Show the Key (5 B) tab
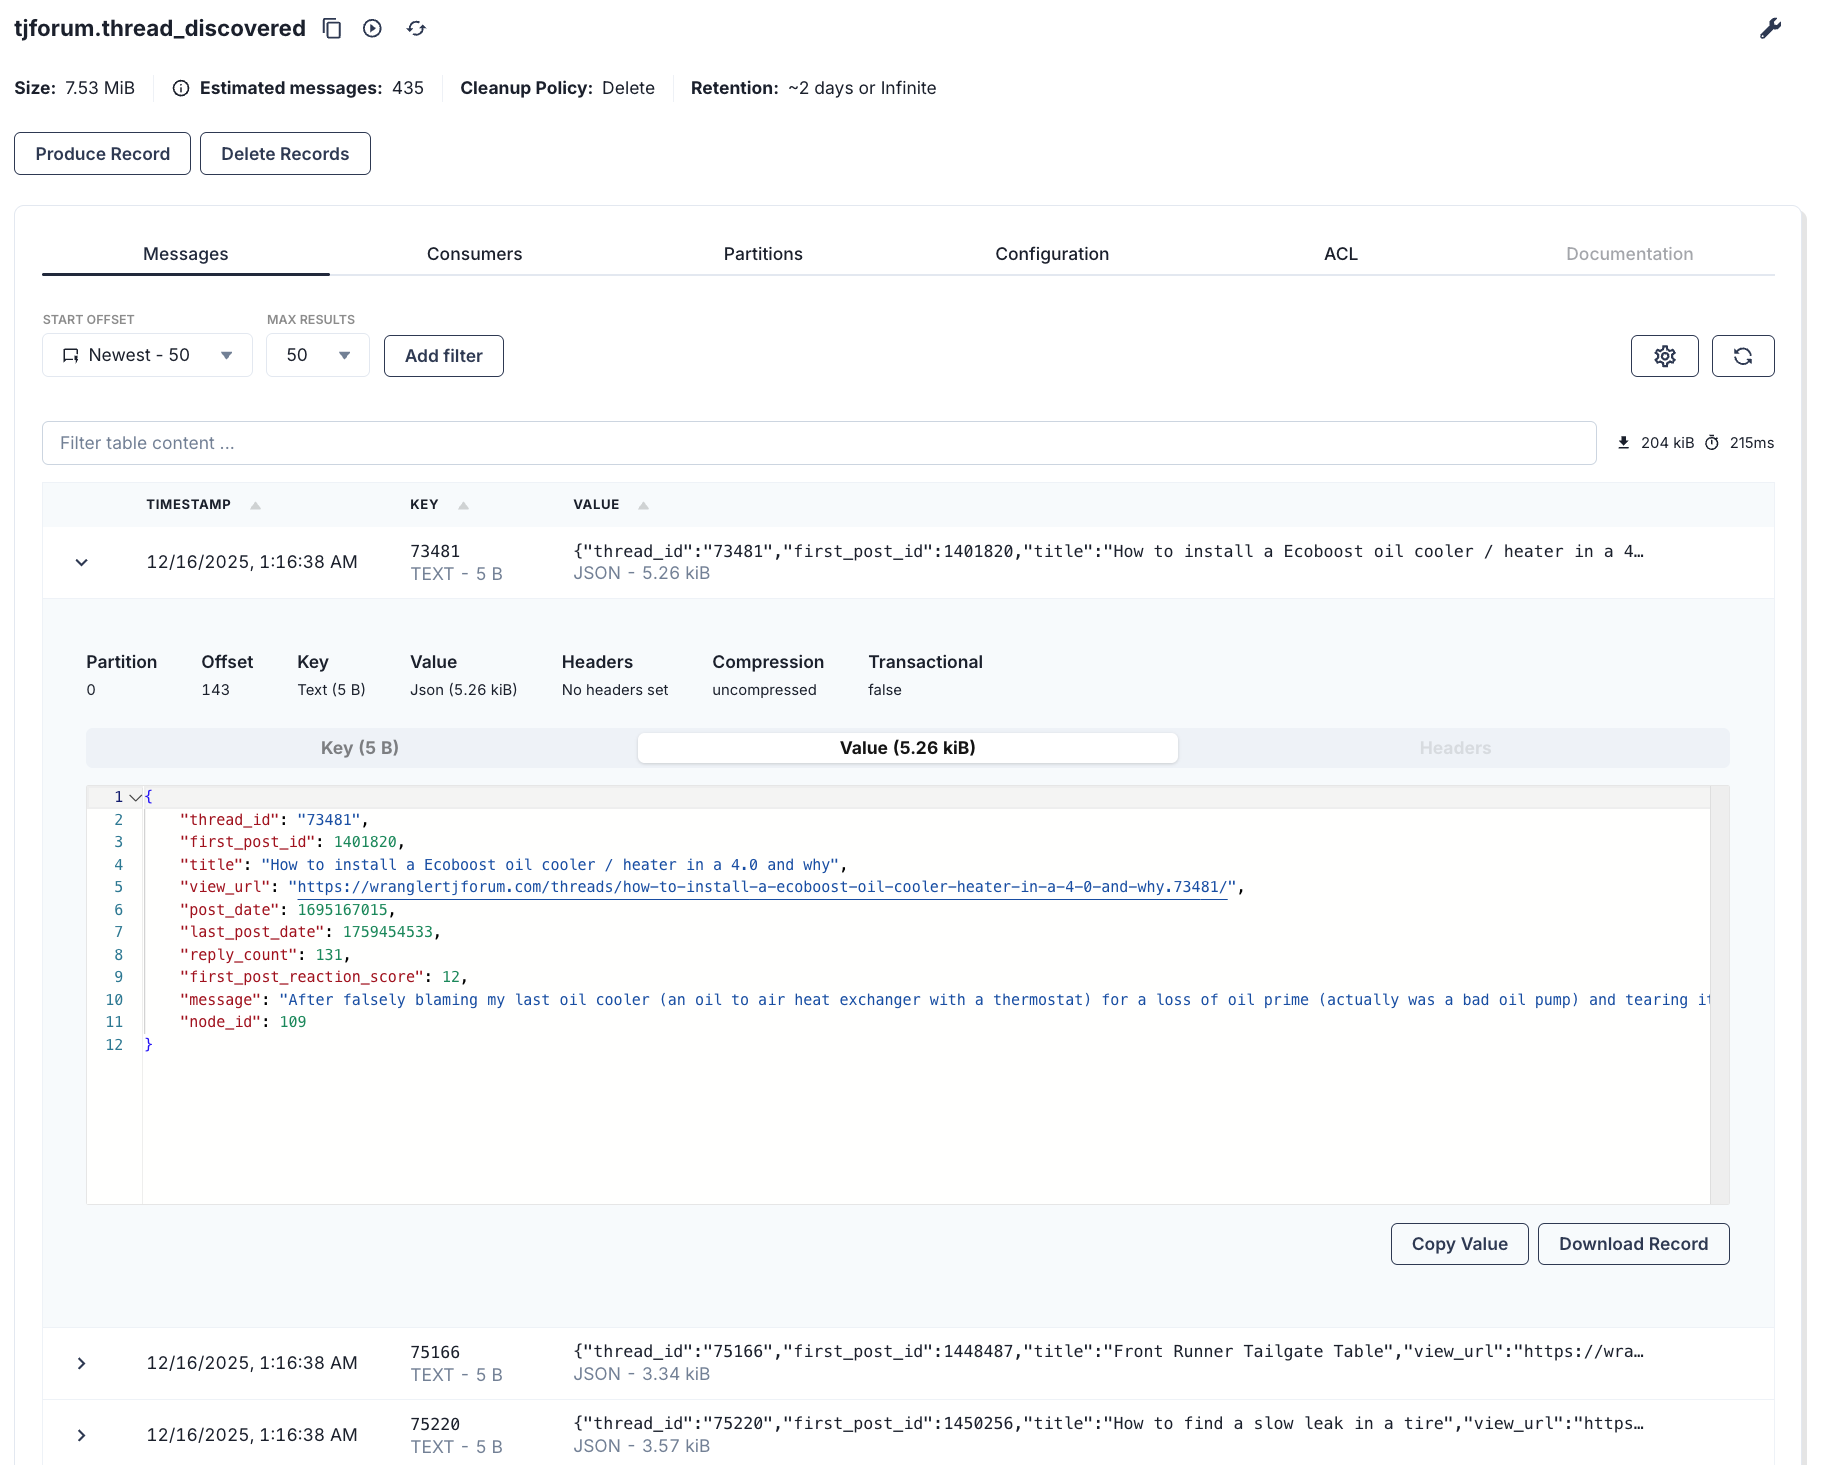This screenshot has height=1465, width=1840. 360,748
